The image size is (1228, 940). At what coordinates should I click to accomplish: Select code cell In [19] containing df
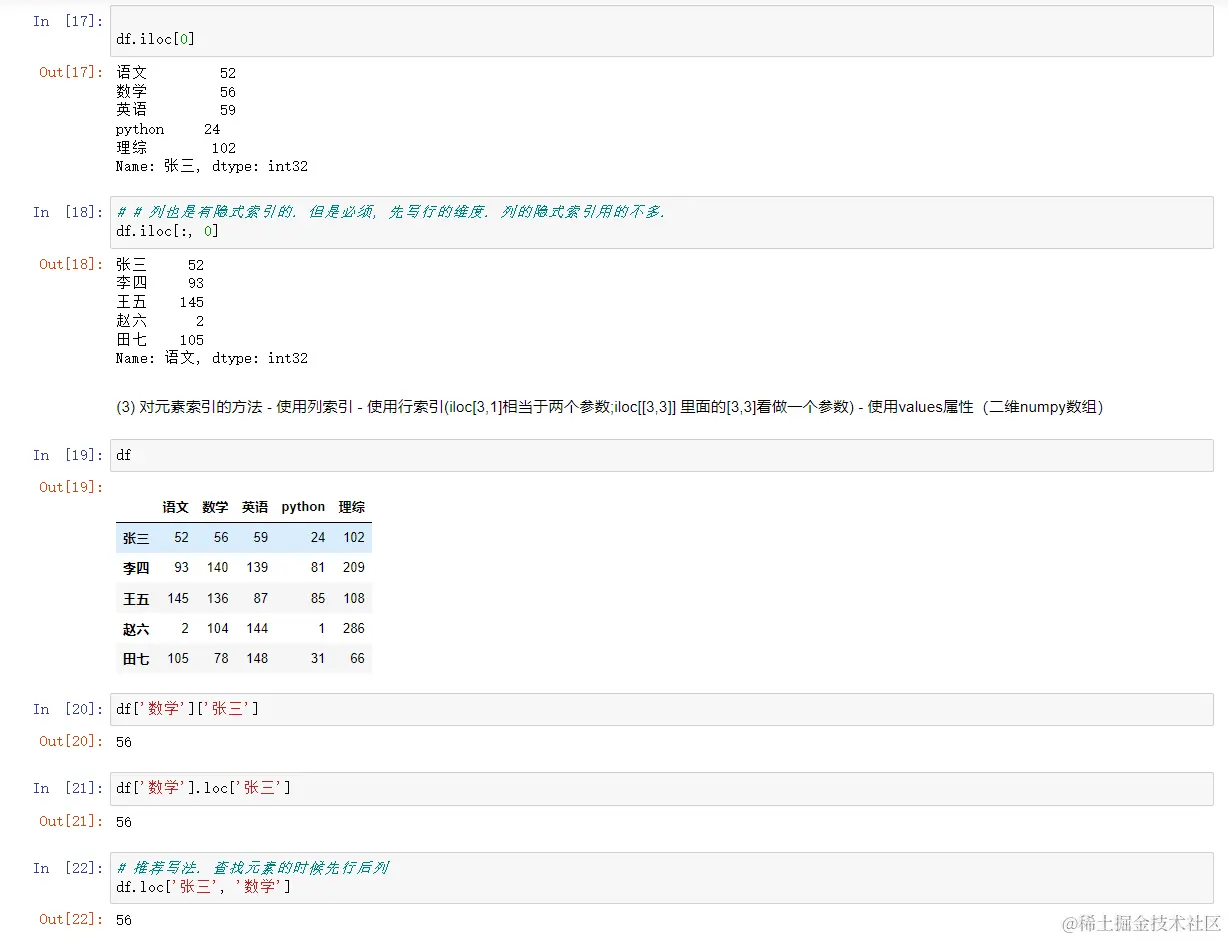[x=661, y=455]
